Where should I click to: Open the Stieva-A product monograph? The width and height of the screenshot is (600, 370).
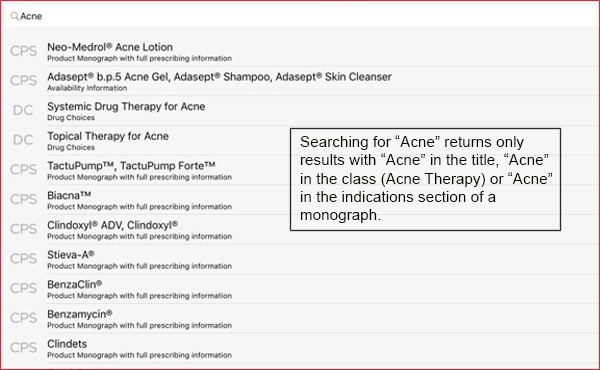(x=302, y=259)
